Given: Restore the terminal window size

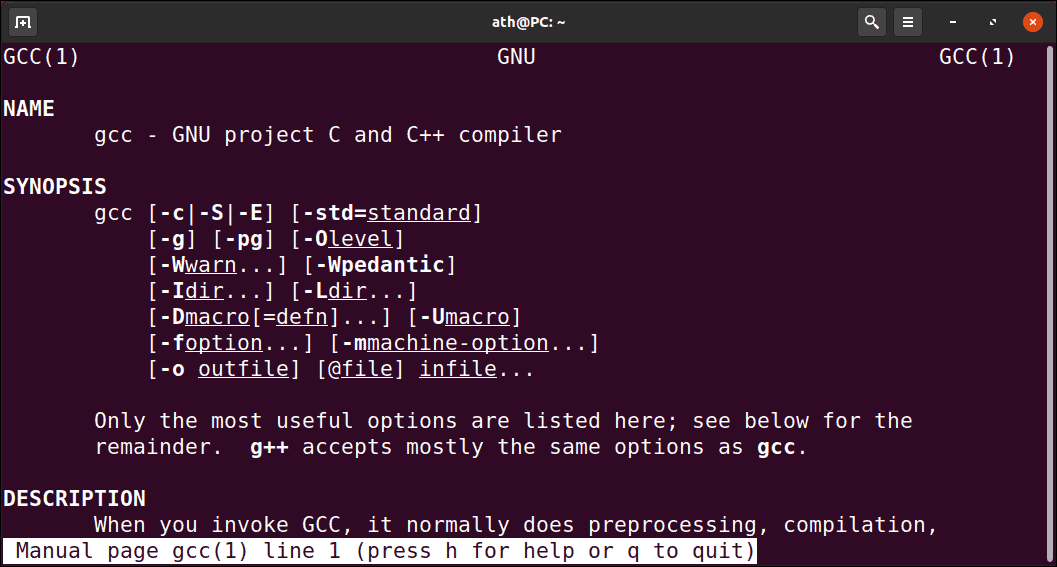Looking at the screenshot, I should (992, 22).
